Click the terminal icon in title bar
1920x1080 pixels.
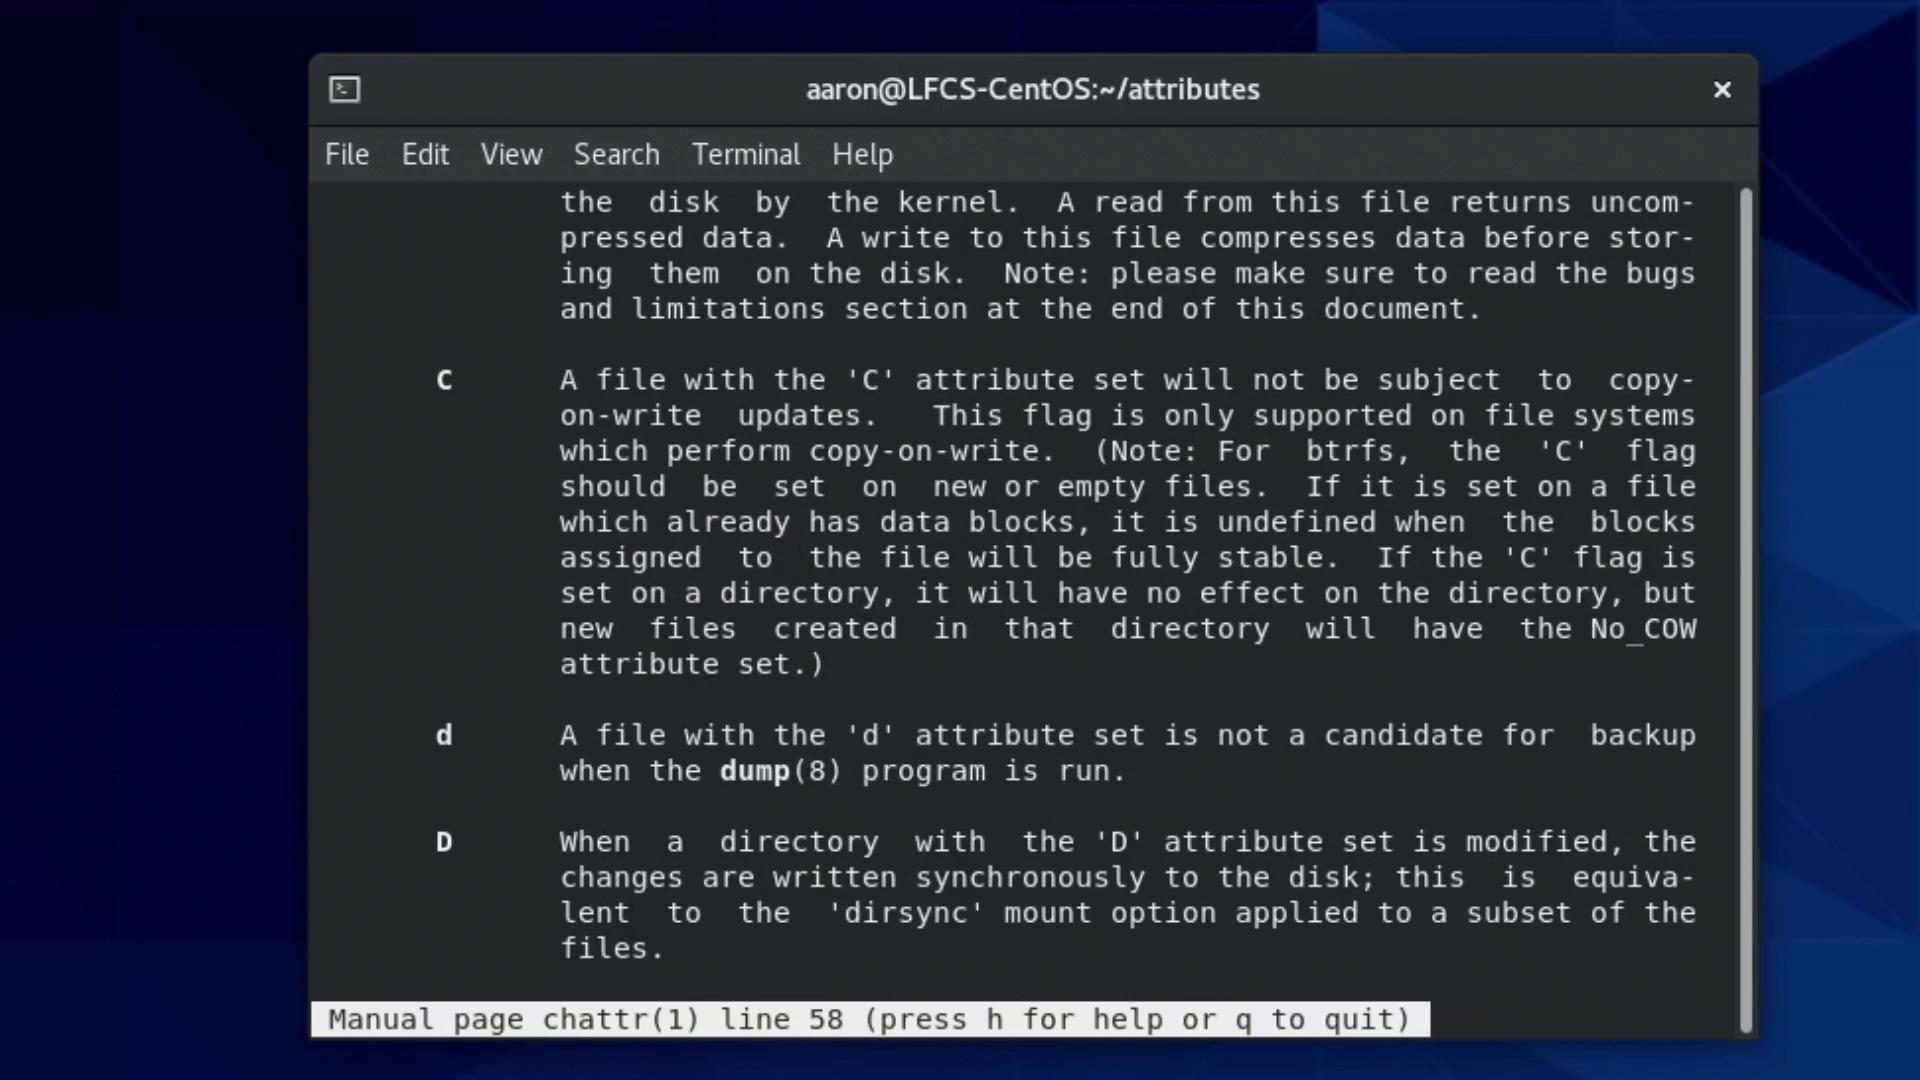[x=345, y=90]
